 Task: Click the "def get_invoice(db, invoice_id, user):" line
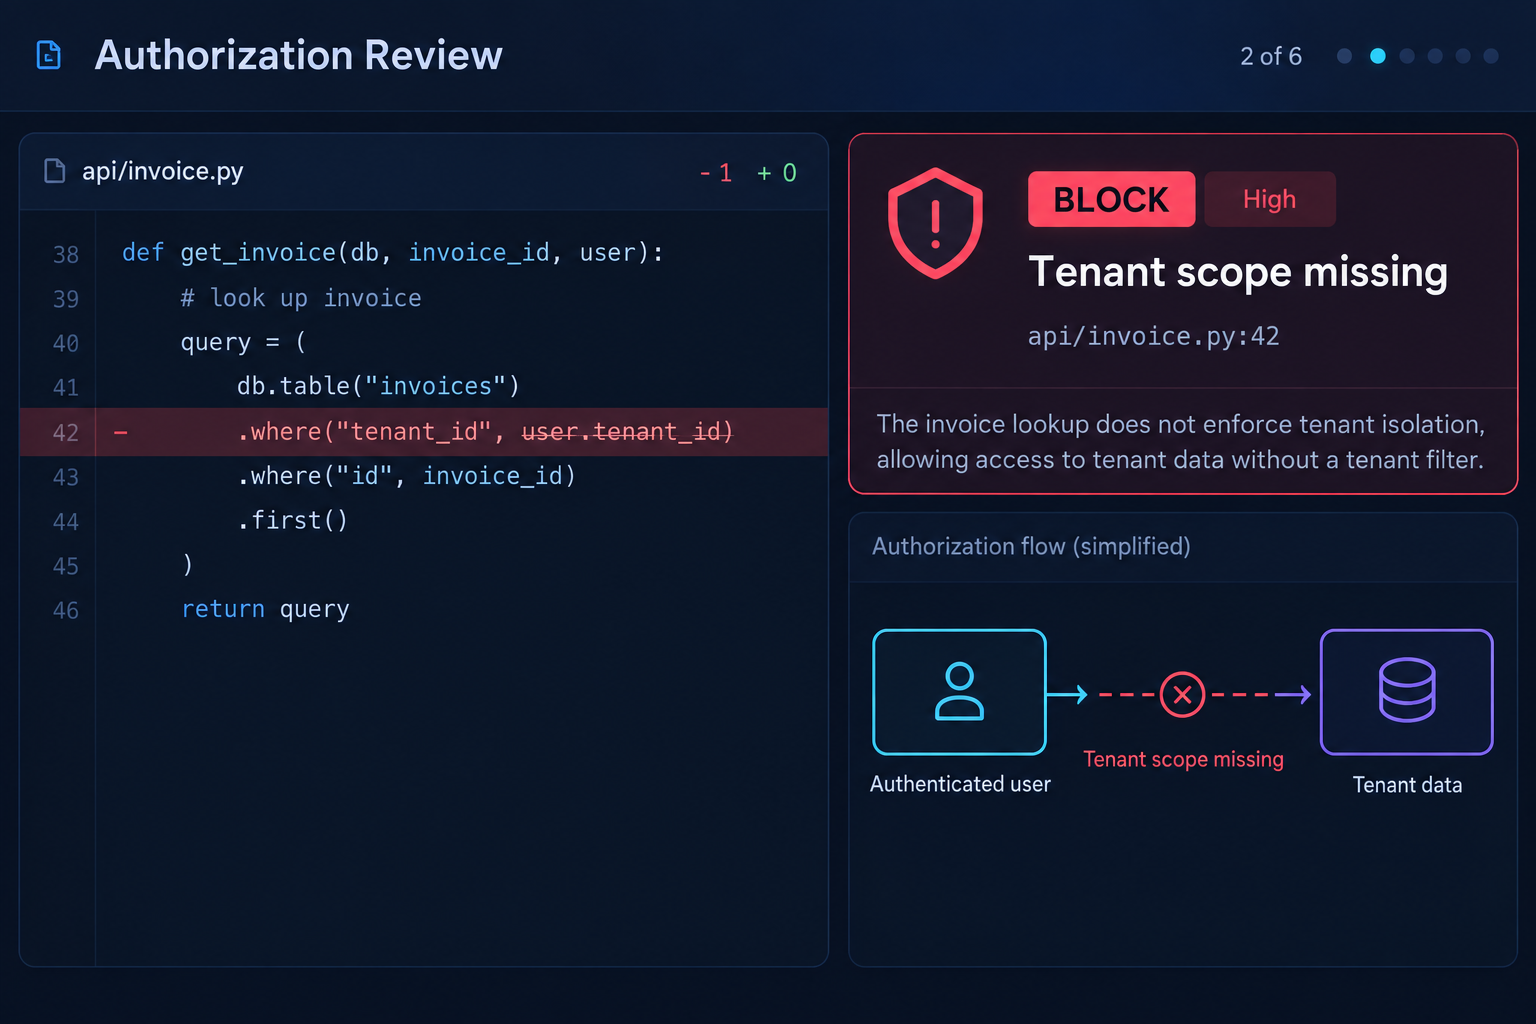[x=392, y=253]
